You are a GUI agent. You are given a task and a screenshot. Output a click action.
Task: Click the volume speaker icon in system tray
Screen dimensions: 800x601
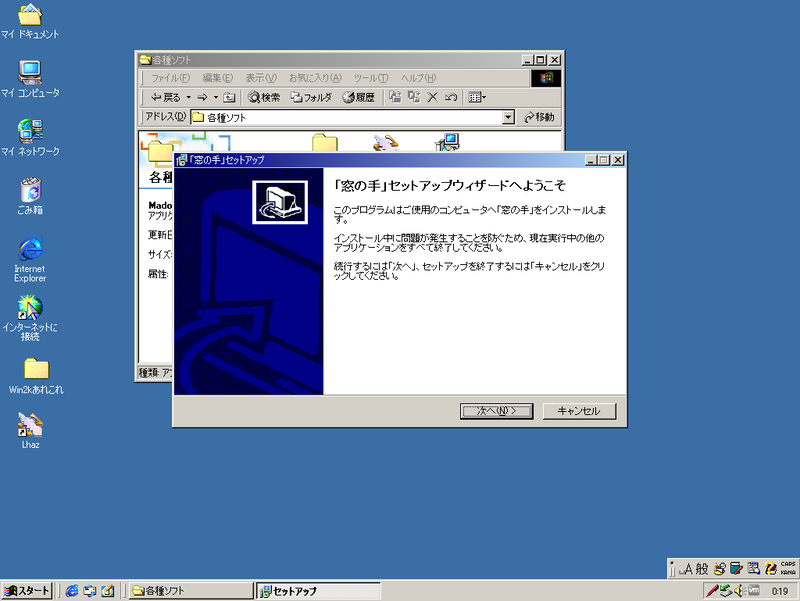(738, 589)
